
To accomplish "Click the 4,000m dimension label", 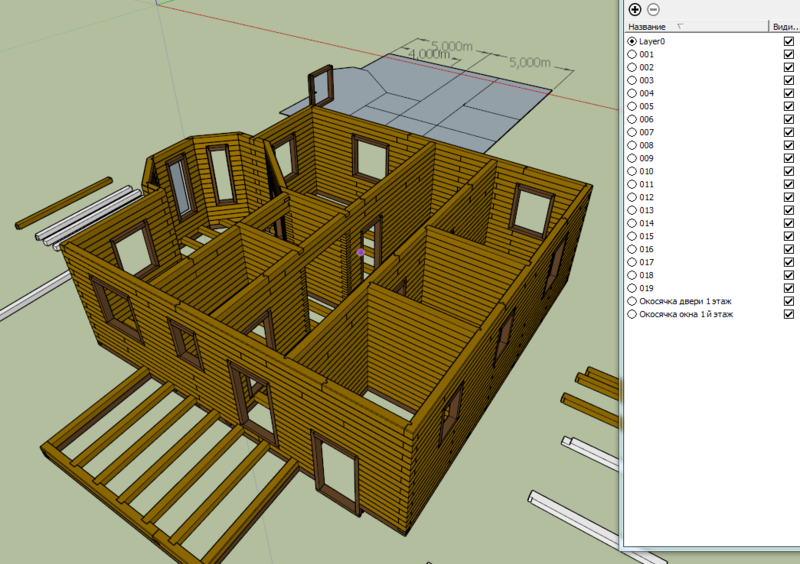I will 428,54.
